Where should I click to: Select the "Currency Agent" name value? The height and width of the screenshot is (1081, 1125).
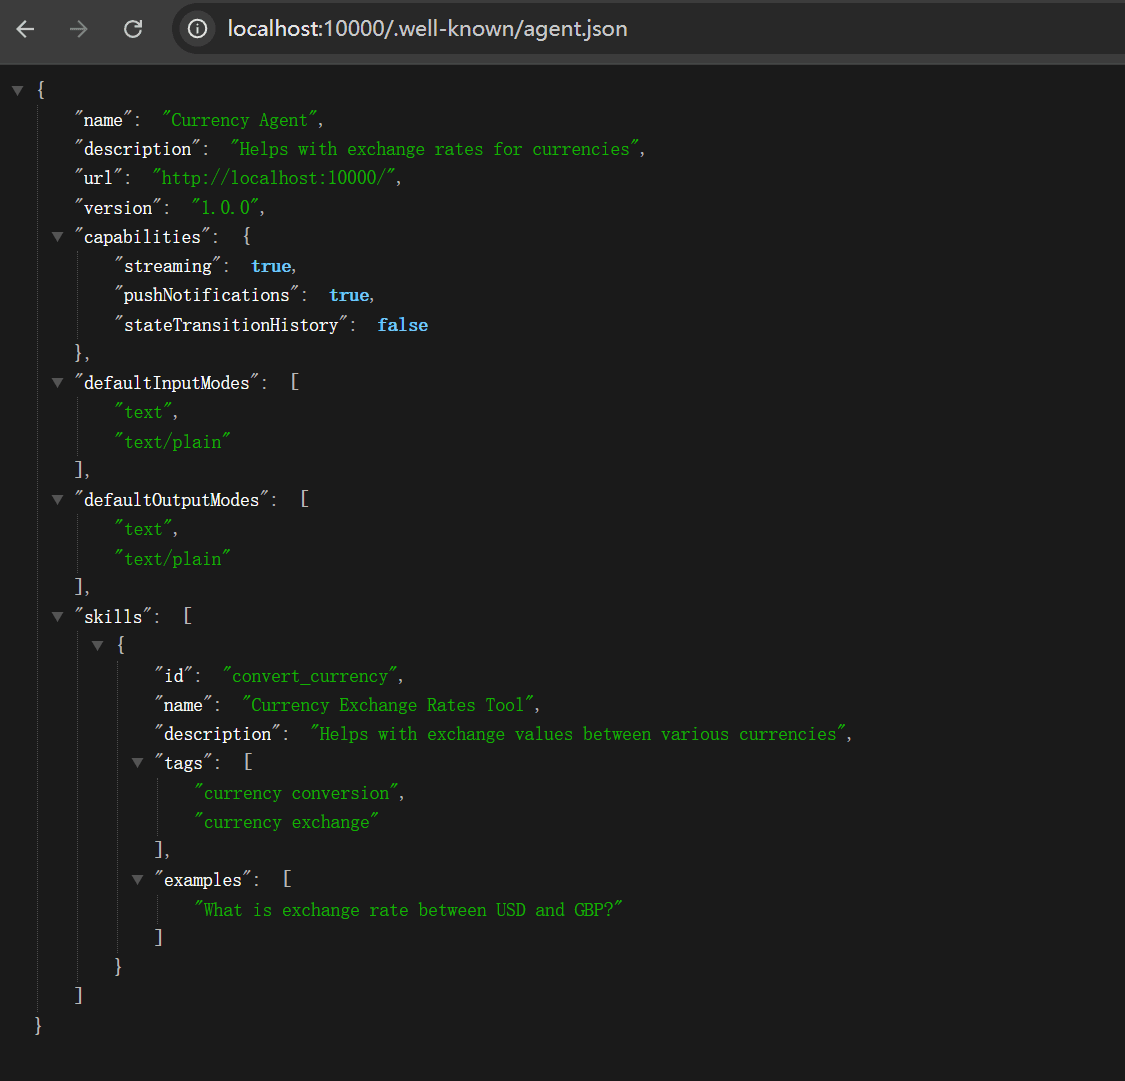(240, 120)
